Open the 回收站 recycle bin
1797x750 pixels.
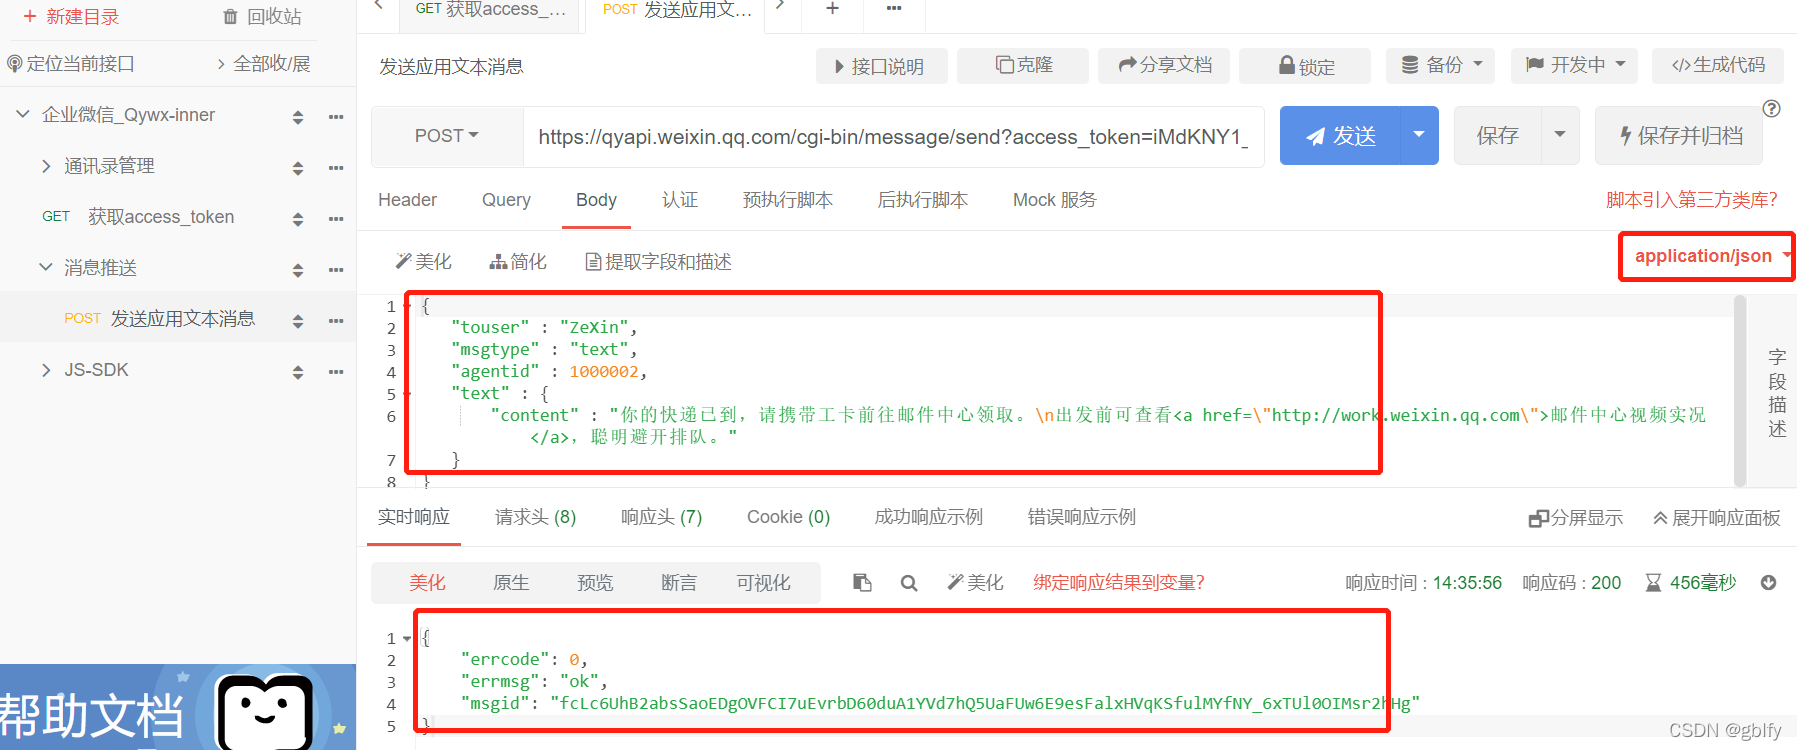262,17
